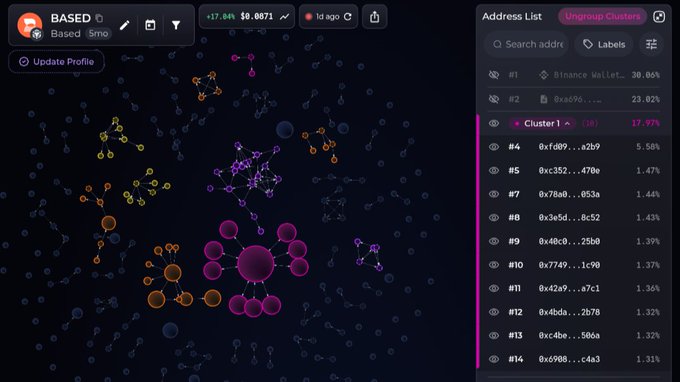Show hidden address #2 0xa696

494,99
